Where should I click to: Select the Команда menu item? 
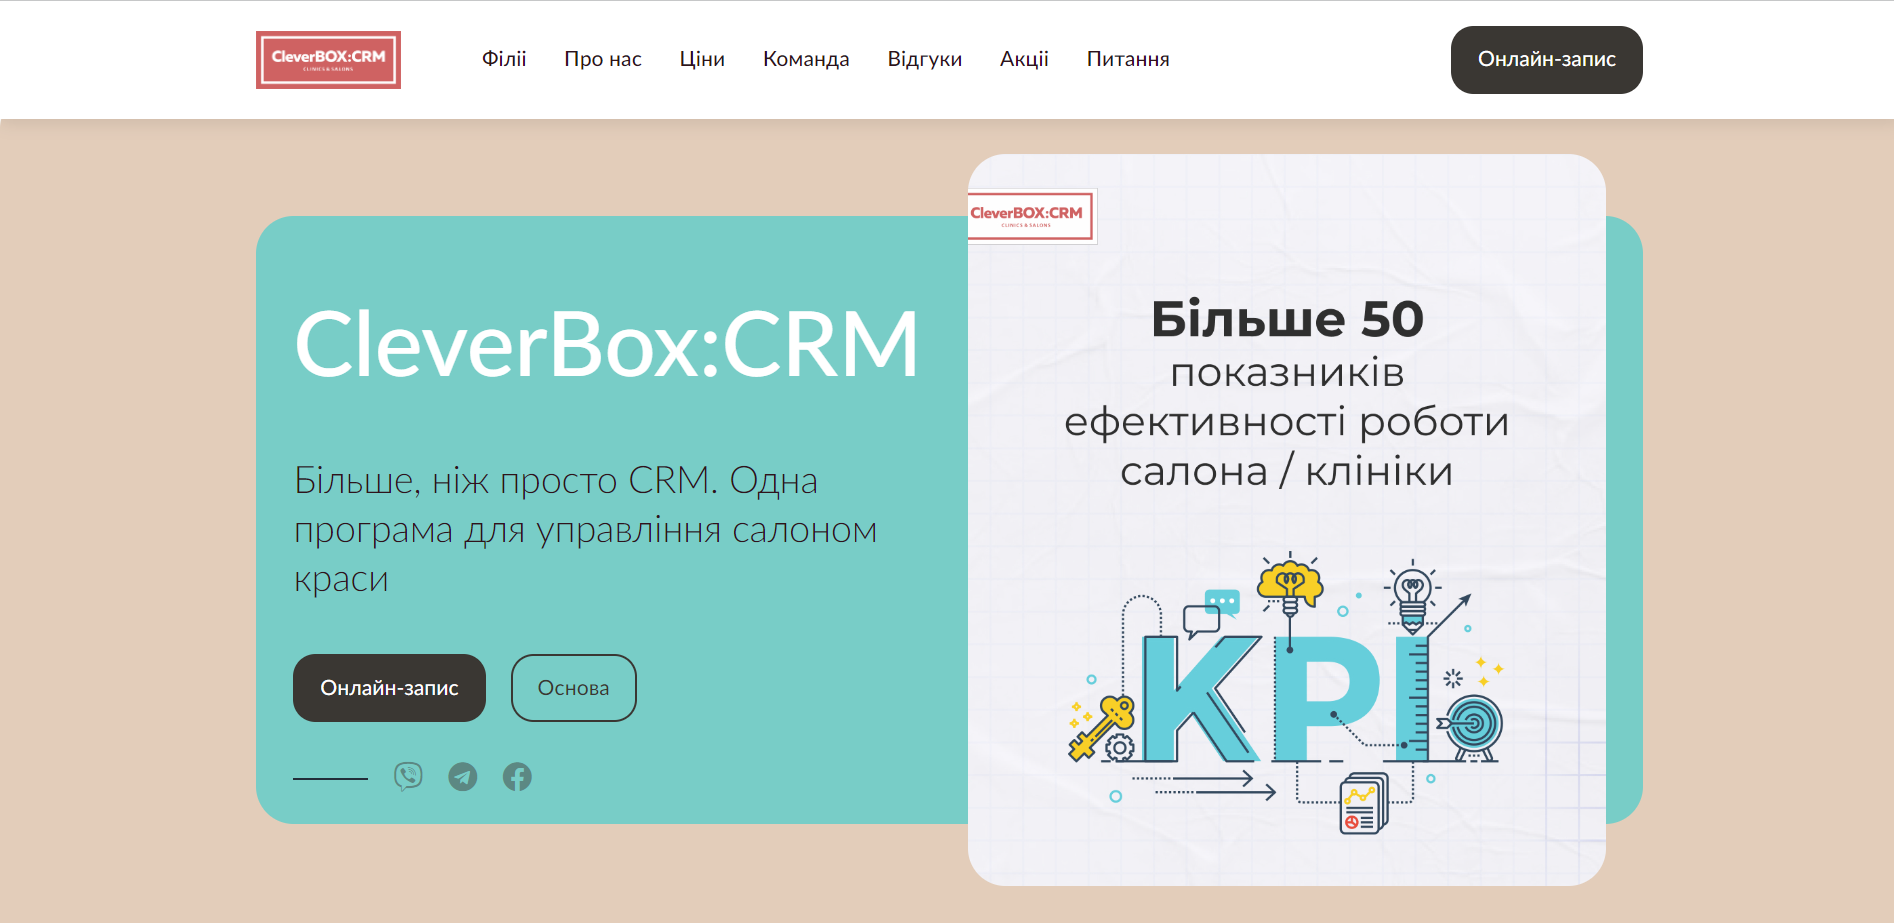[x=806, y=59]
